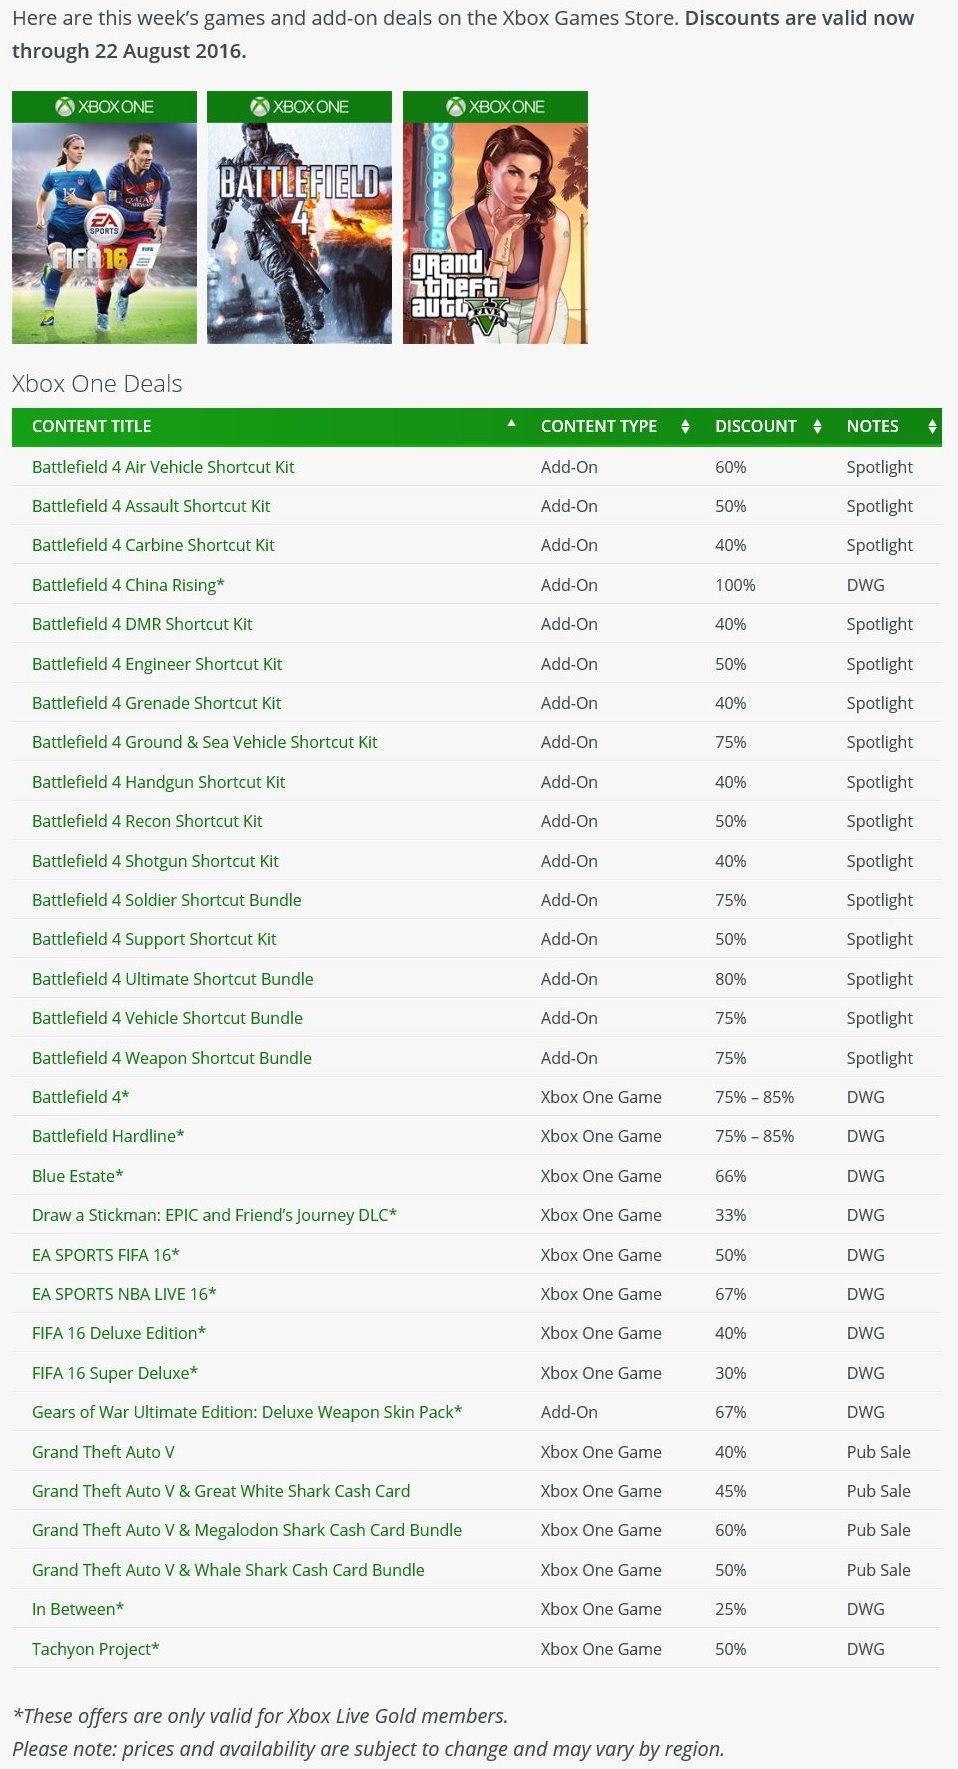
Task: Open Battlefield 4 Soldier Shortcut Bundle link
Action: point(167,900)
